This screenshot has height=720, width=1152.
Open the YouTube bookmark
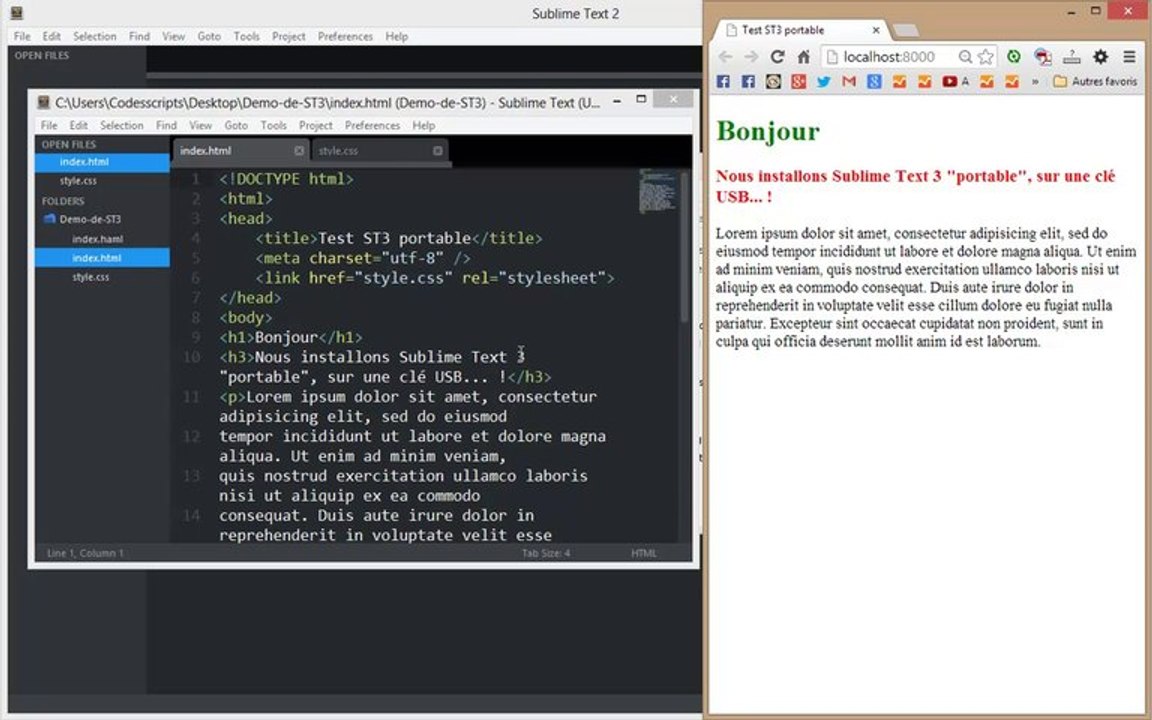(x=950, y=82)
